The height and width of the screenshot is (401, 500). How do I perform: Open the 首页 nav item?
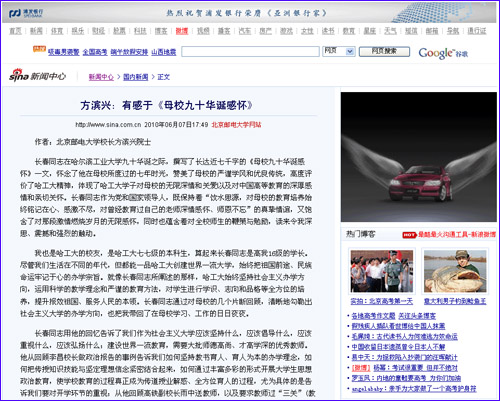tap(15, 31)
